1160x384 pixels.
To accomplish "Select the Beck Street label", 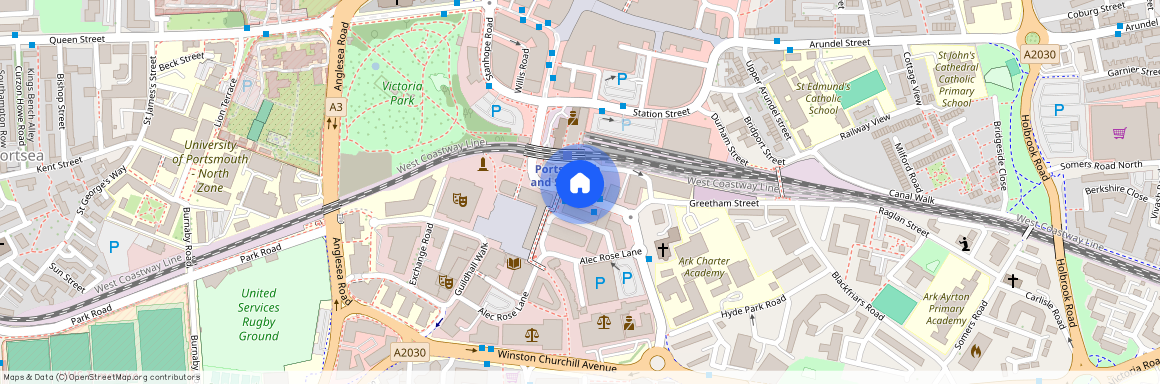I will point(181,62).
